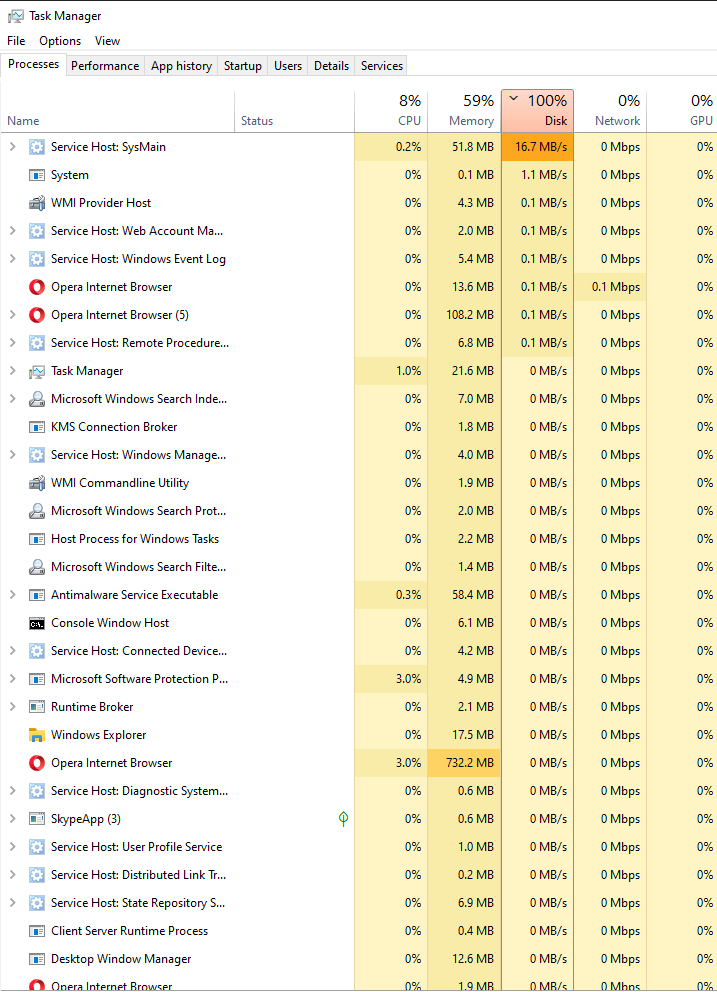
Task: Click the Windows Explorer folder icon
Action: 37,735
